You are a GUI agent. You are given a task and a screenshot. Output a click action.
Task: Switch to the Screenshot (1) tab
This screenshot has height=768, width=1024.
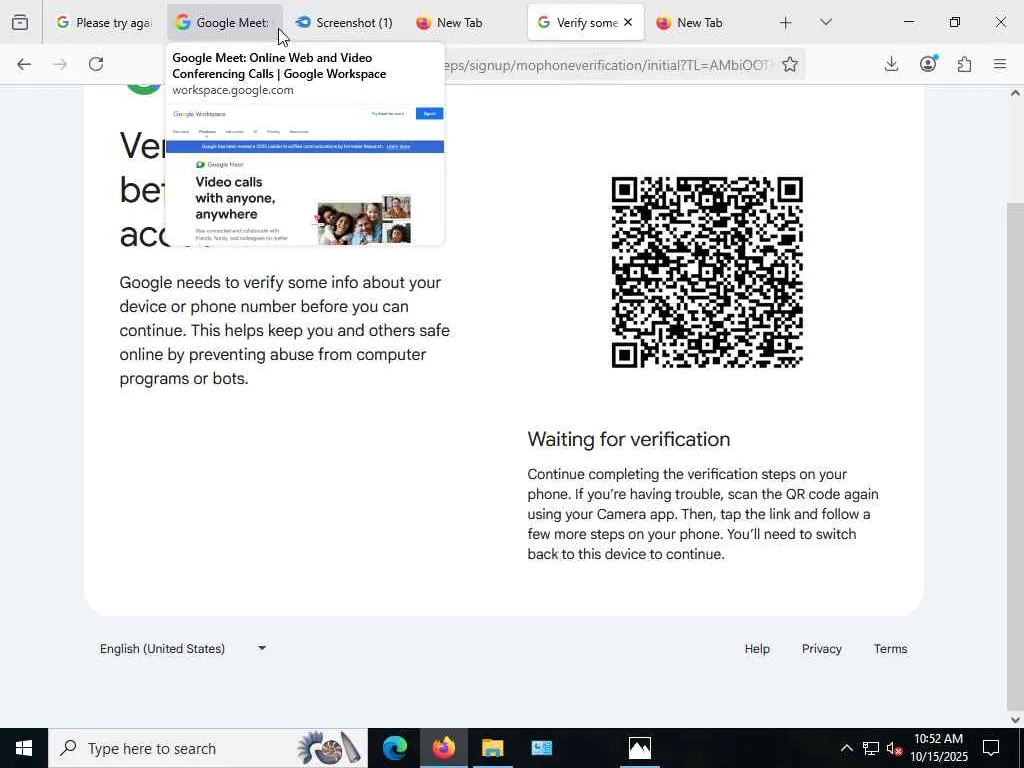(344, 22)
